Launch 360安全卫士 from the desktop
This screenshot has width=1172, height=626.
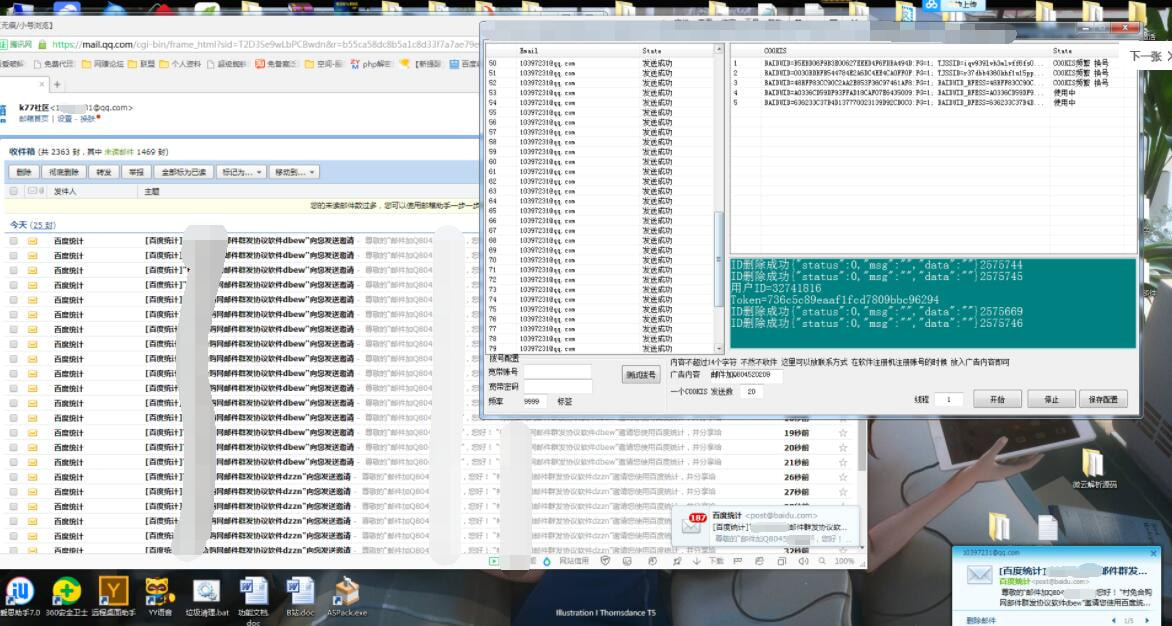(67, 595)
